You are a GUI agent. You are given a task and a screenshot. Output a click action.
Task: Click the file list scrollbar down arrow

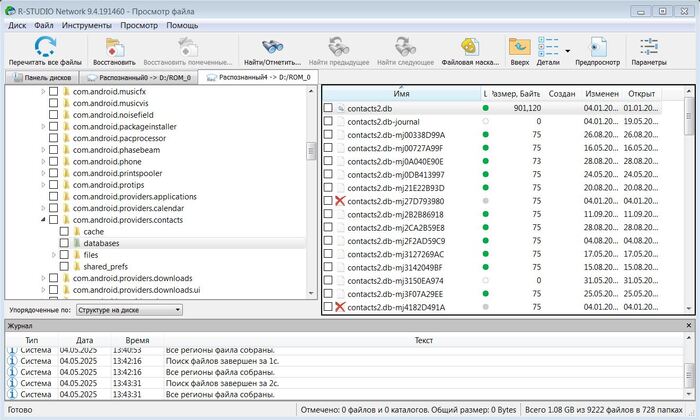point(689,308)
